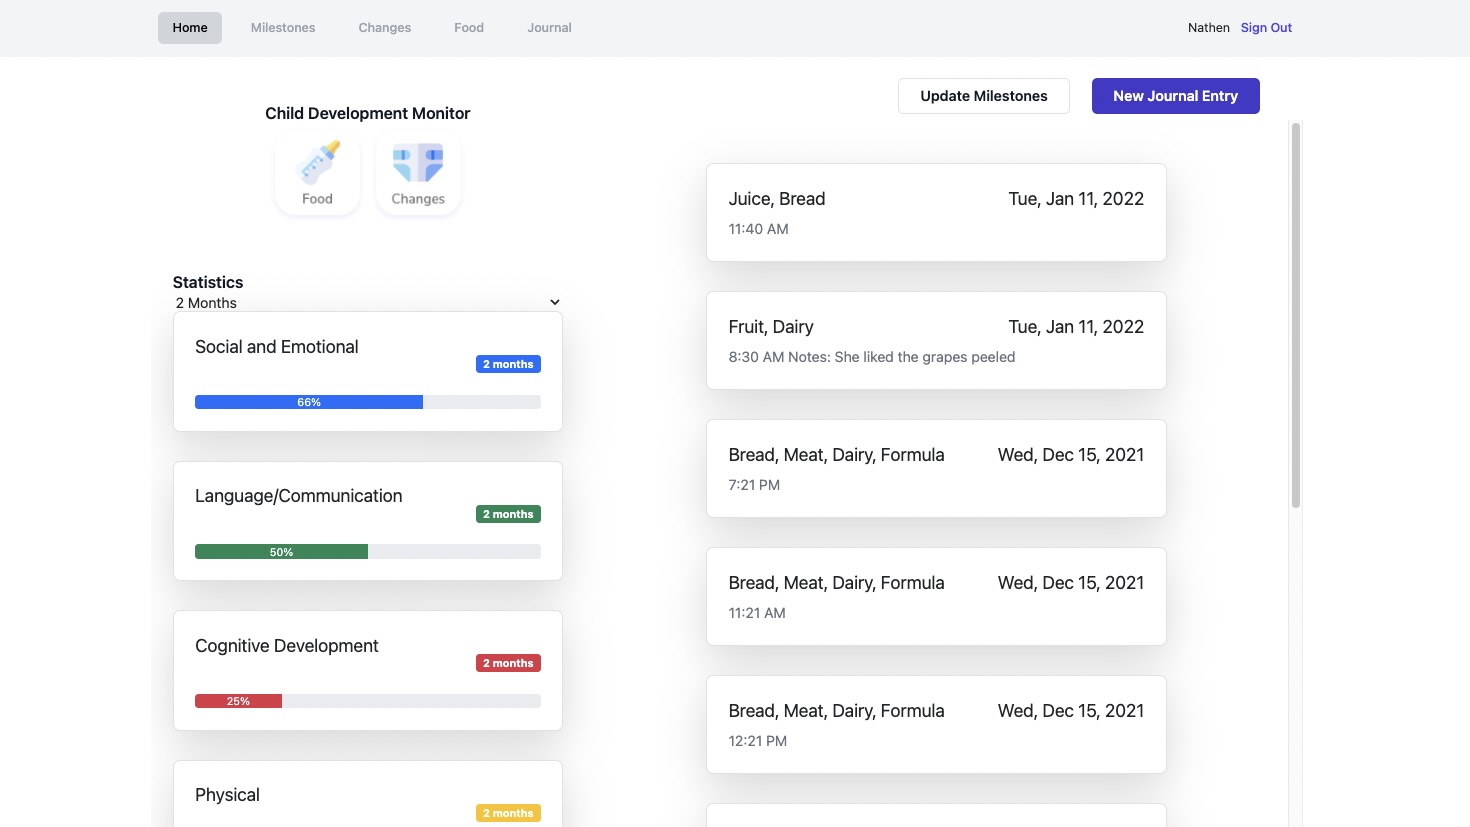The image size is (1470, 827).
Task: Click the journal list vertical scrollbar
Action: click(1295, 315)
